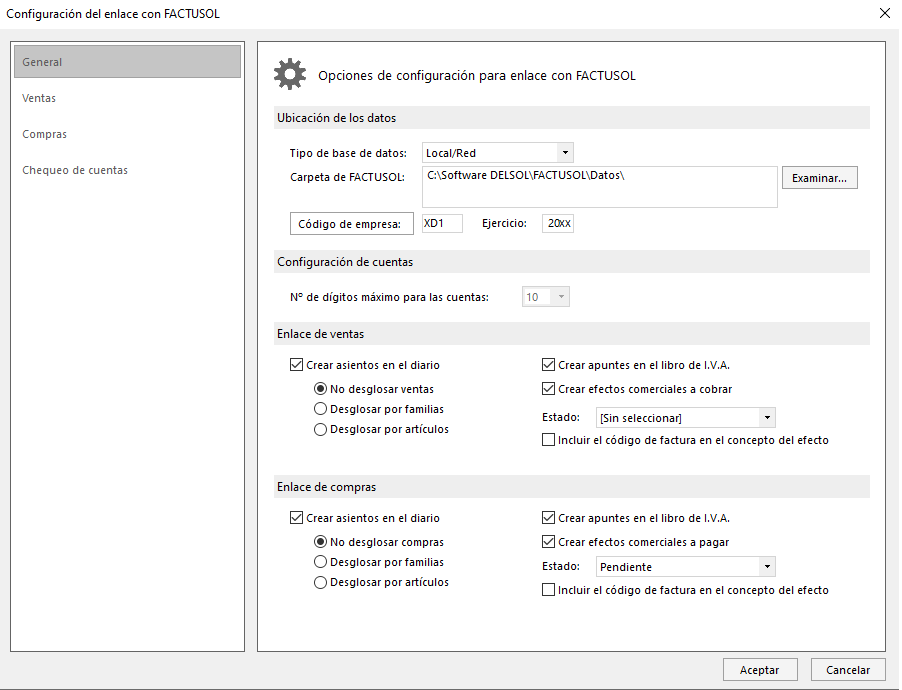Click the Ubicación de los datos heading

pyautogui.click(x=337, y=118)
